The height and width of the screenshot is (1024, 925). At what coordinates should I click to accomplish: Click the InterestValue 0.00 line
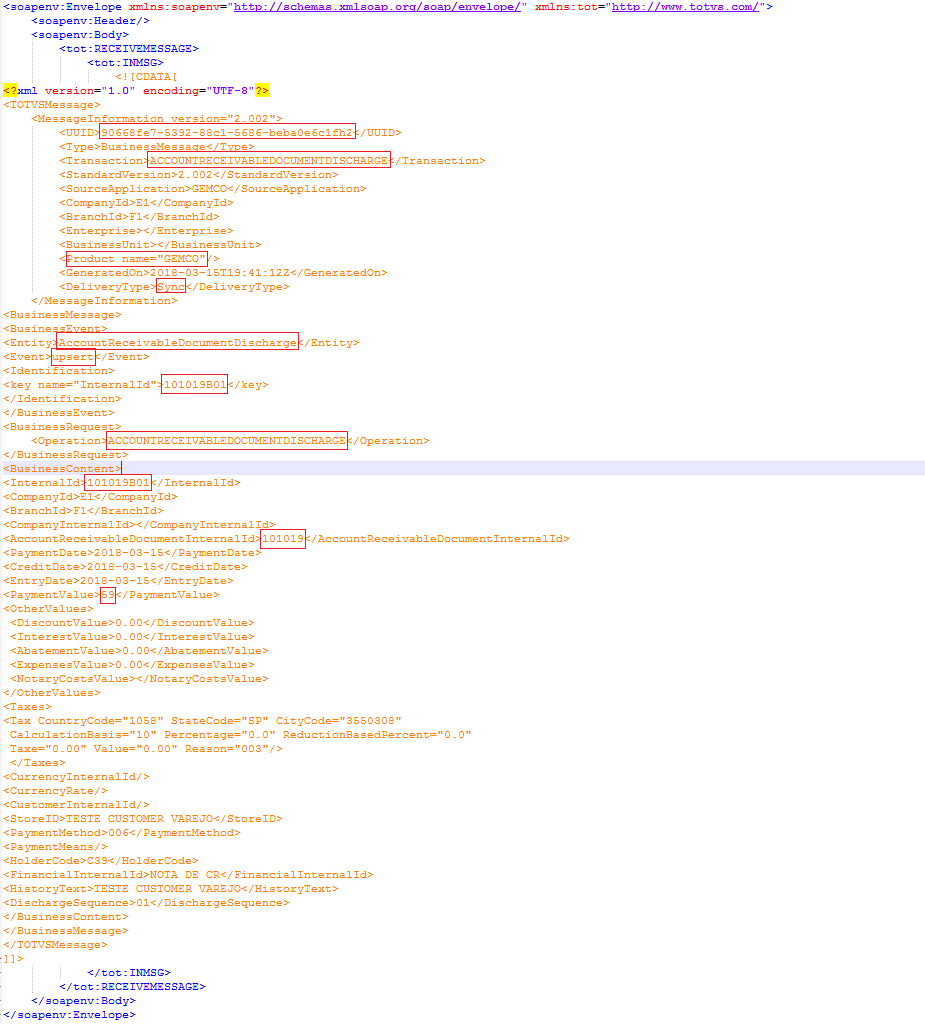133,637
